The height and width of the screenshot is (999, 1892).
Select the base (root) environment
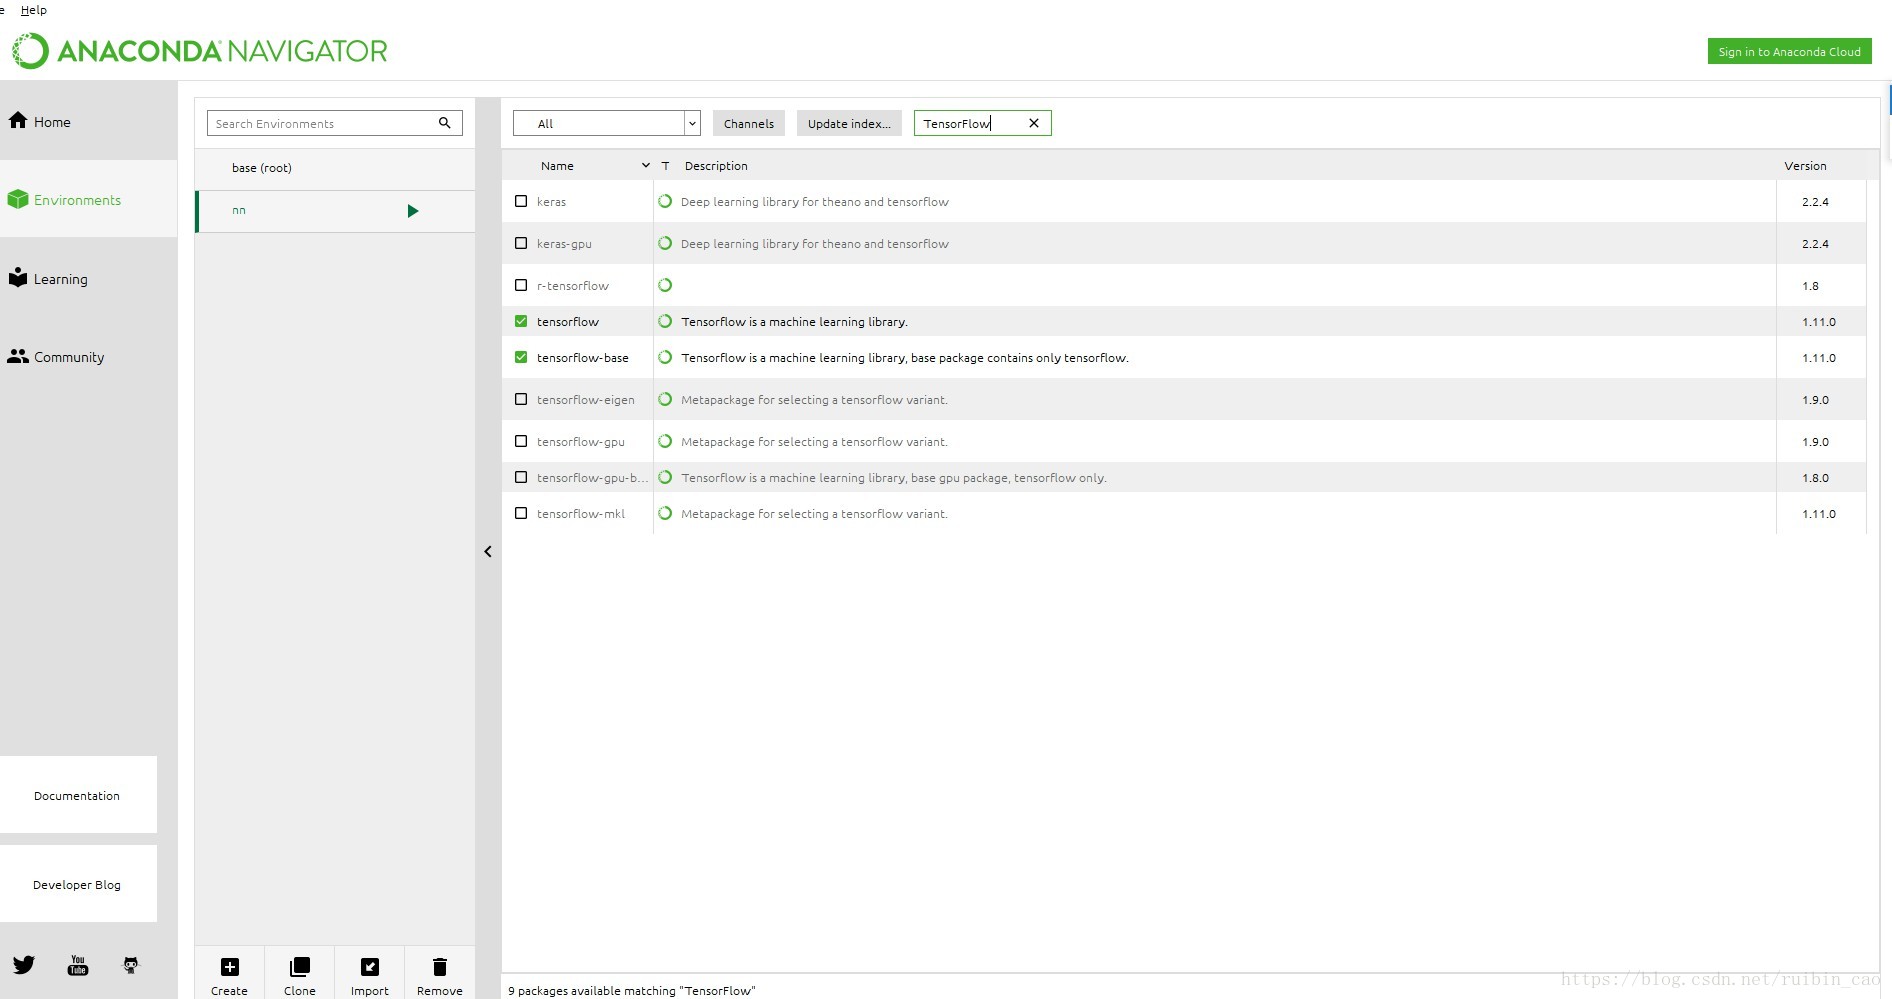click(x=335, y=168)
